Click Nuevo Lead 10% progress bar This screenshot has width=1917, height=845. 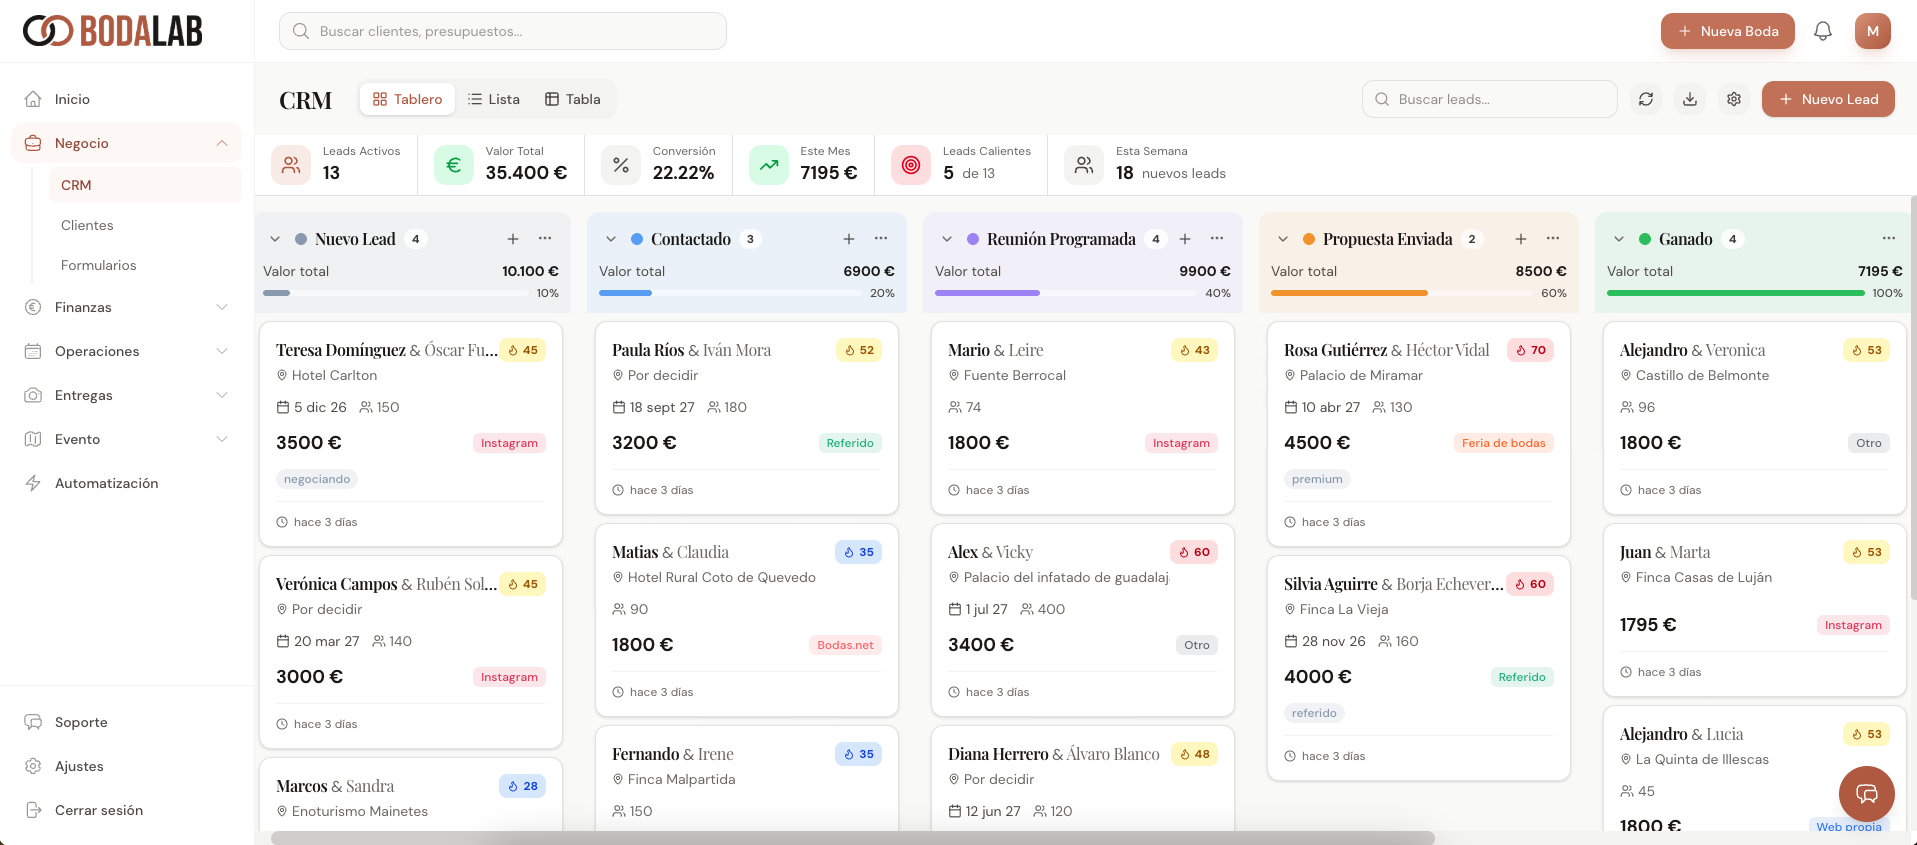[x=395, y=293]
